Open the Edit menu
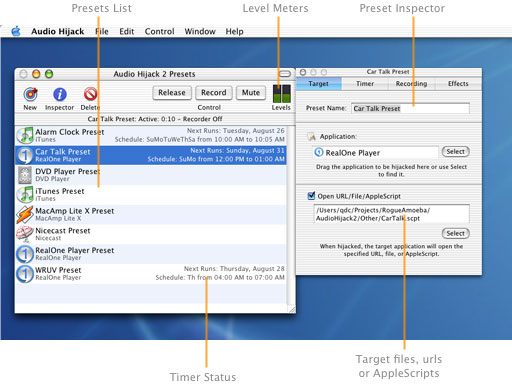The image size is (512, 391). [x=127, y=31]
